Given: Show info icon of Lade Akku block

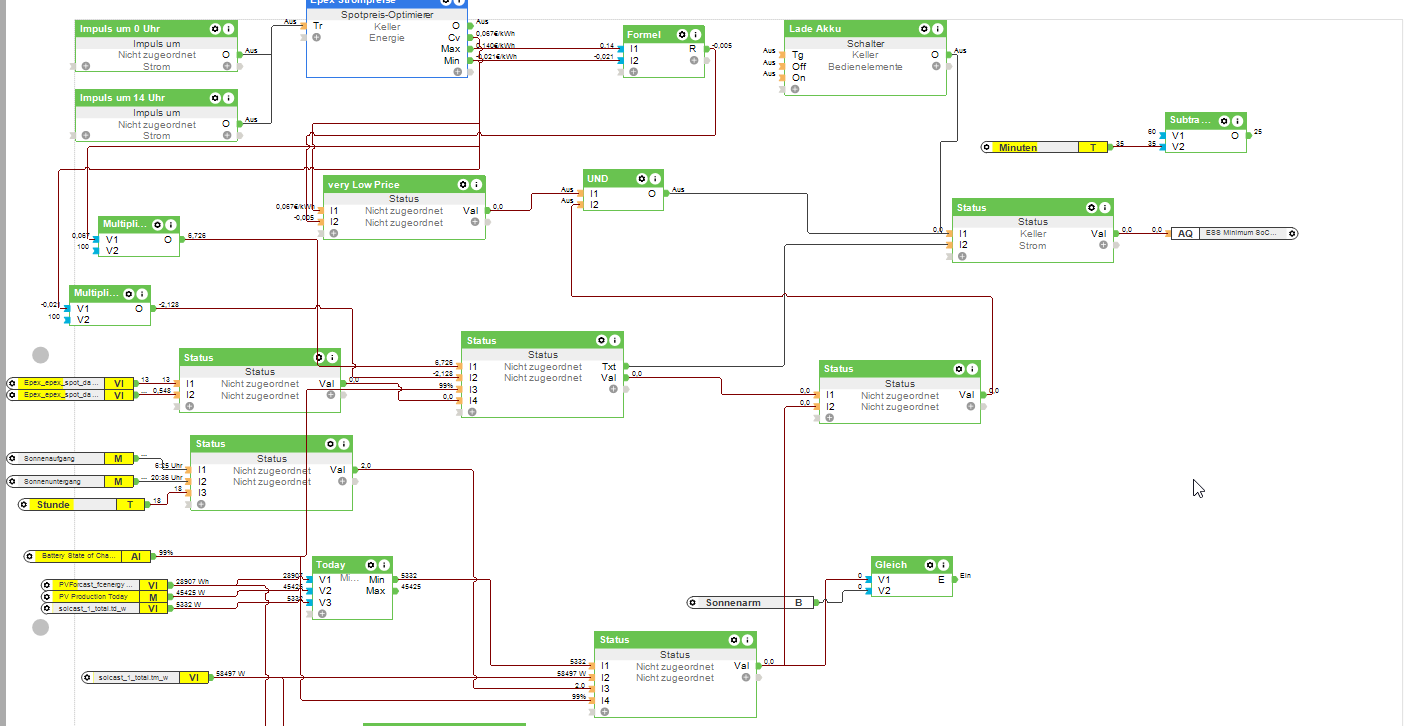Looking at the screenshot, I should coord(937,29).
